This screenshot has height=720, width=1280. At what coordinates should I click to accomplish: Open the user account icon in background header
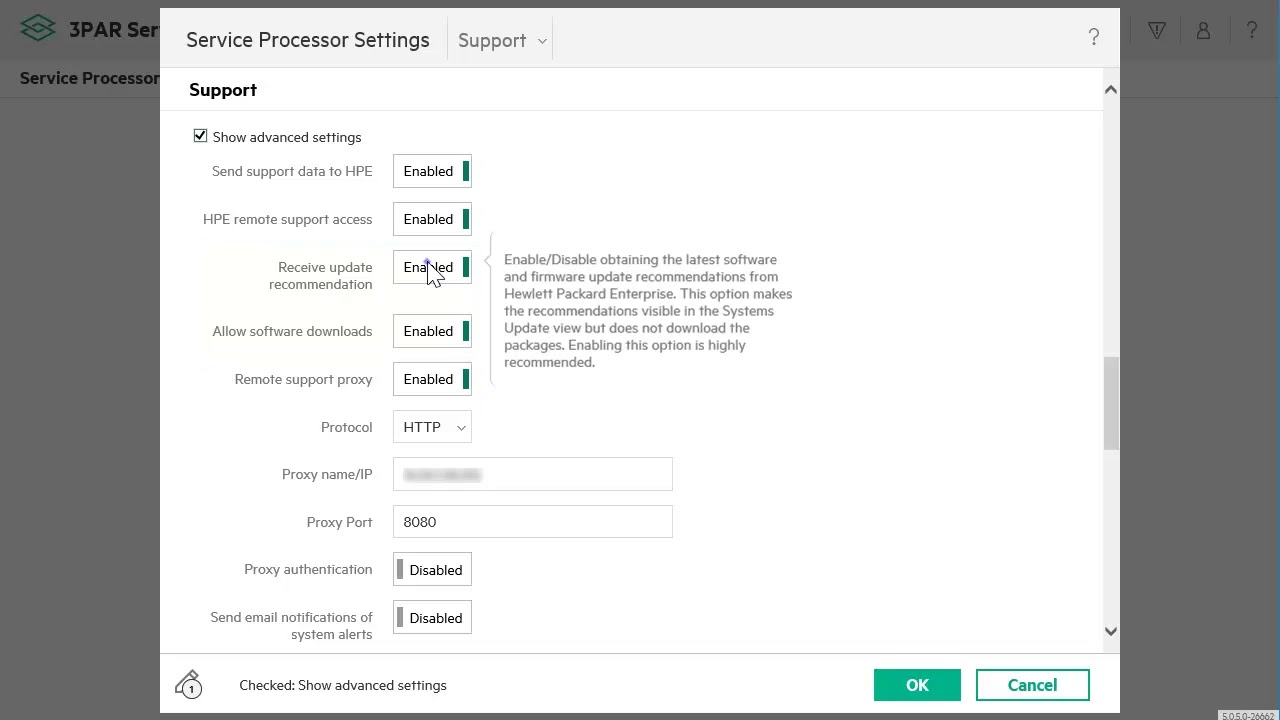point(1204,31)
